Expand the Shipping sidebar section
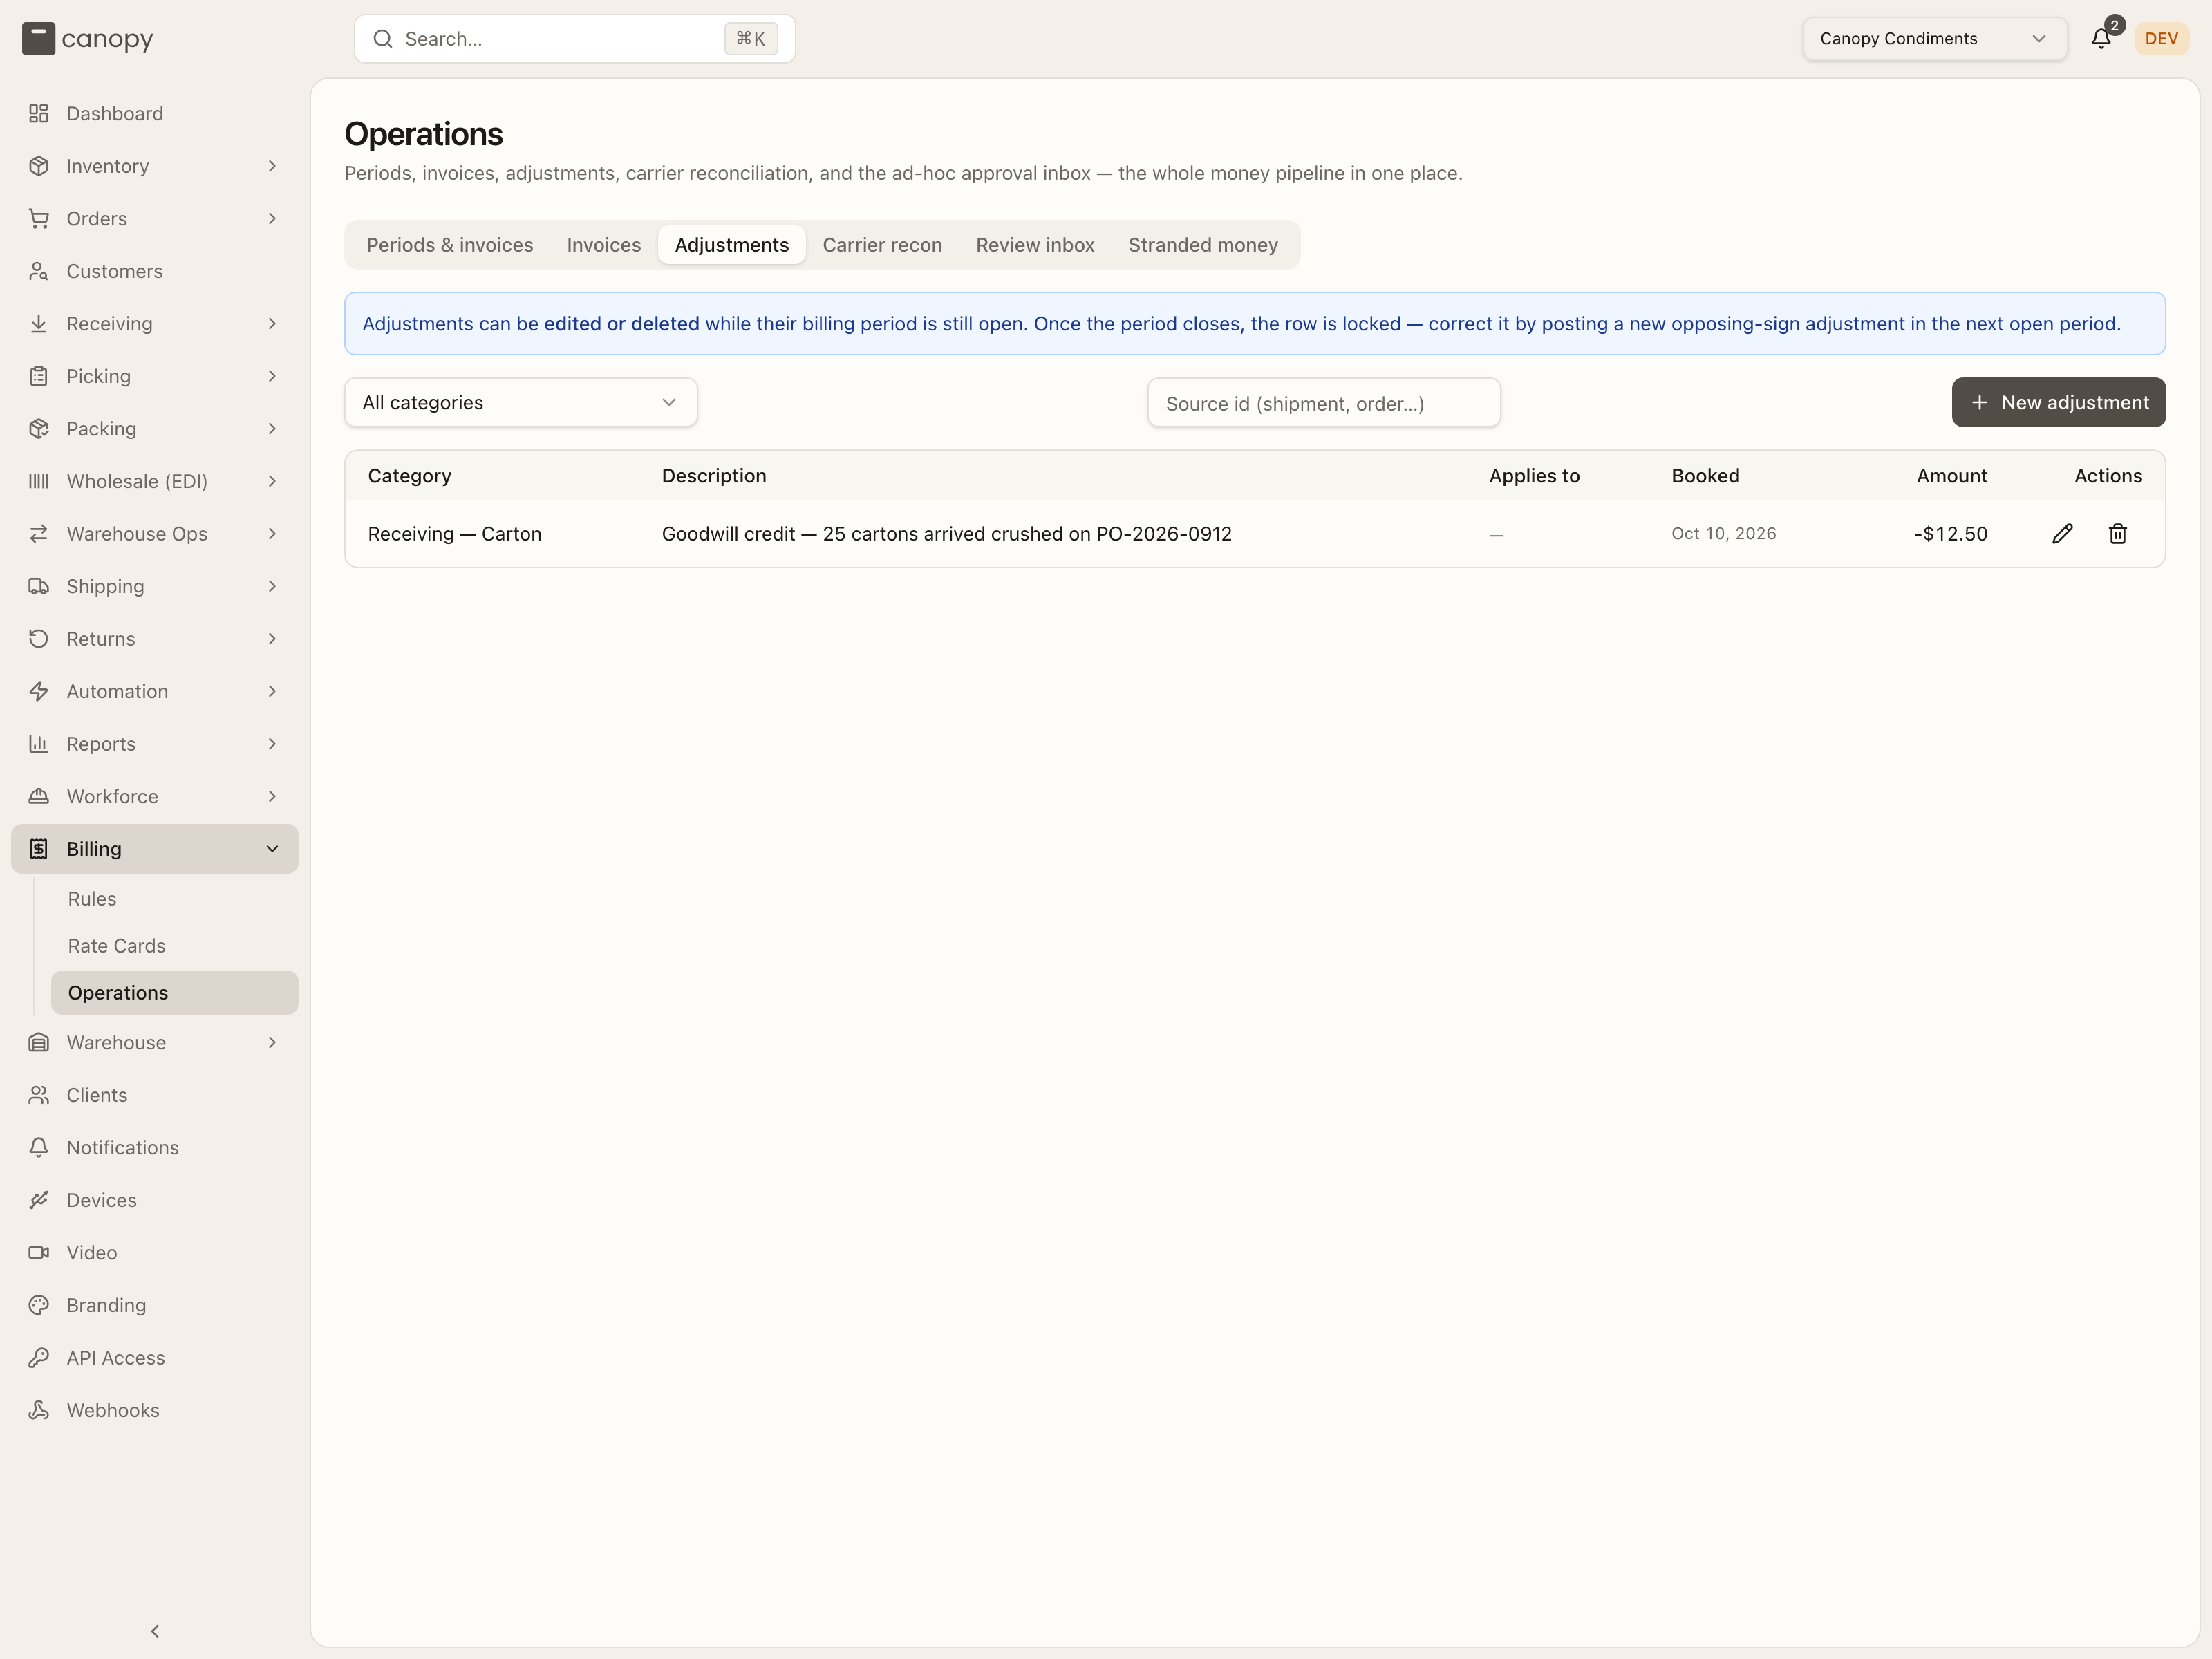The width and height of the screenshot is (2212, 1659). click(x=155, y=586)
